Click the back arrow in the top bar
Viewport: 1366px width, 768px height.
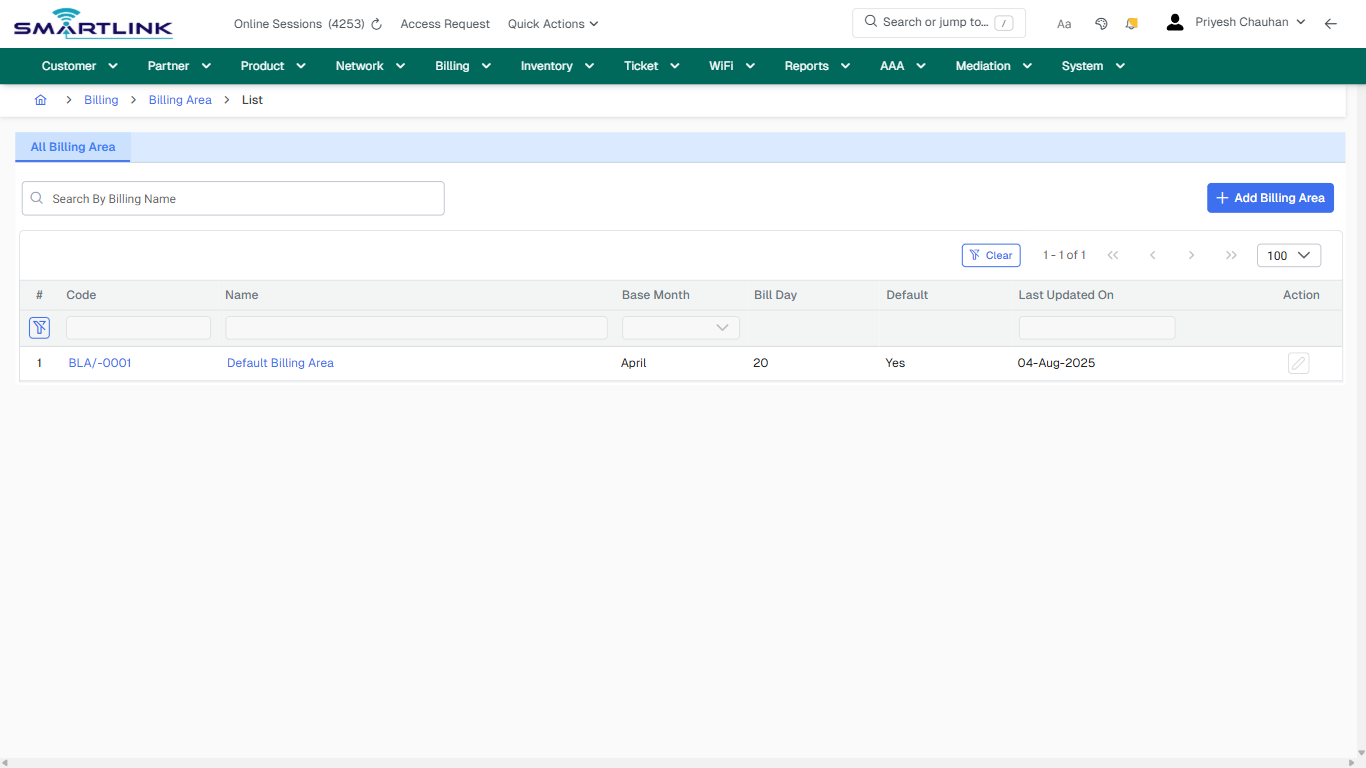1331,23
